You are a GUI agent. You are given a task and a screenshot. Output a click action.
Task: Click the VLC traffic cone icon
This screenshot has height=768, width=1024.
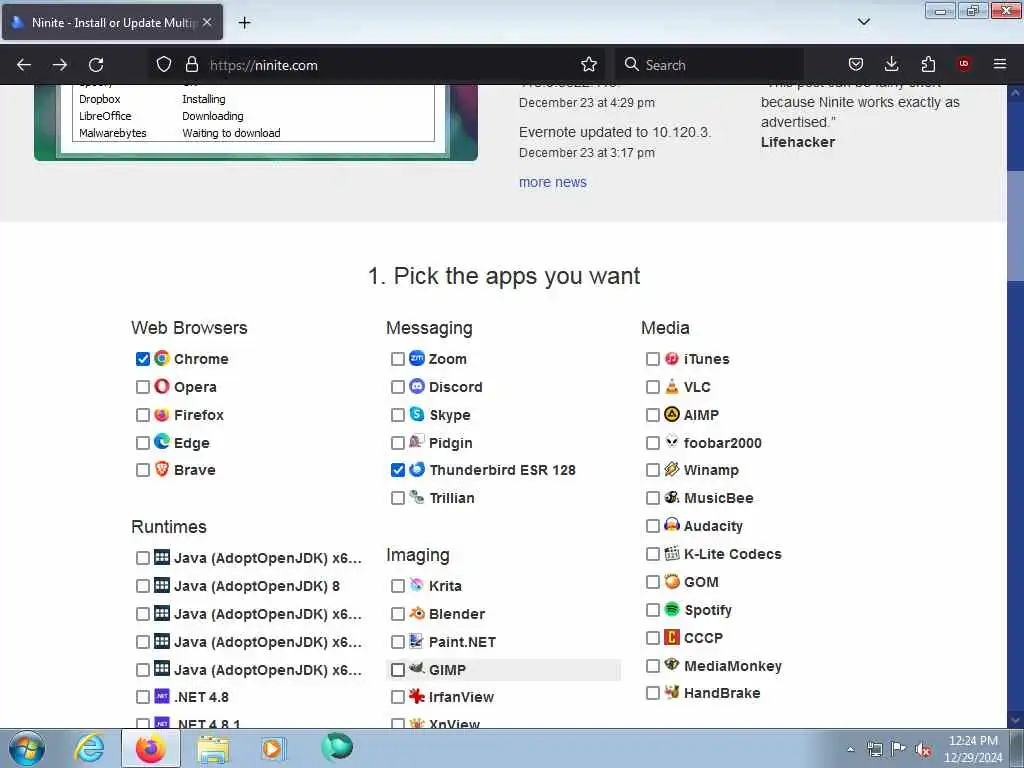(x=671, y=386)
